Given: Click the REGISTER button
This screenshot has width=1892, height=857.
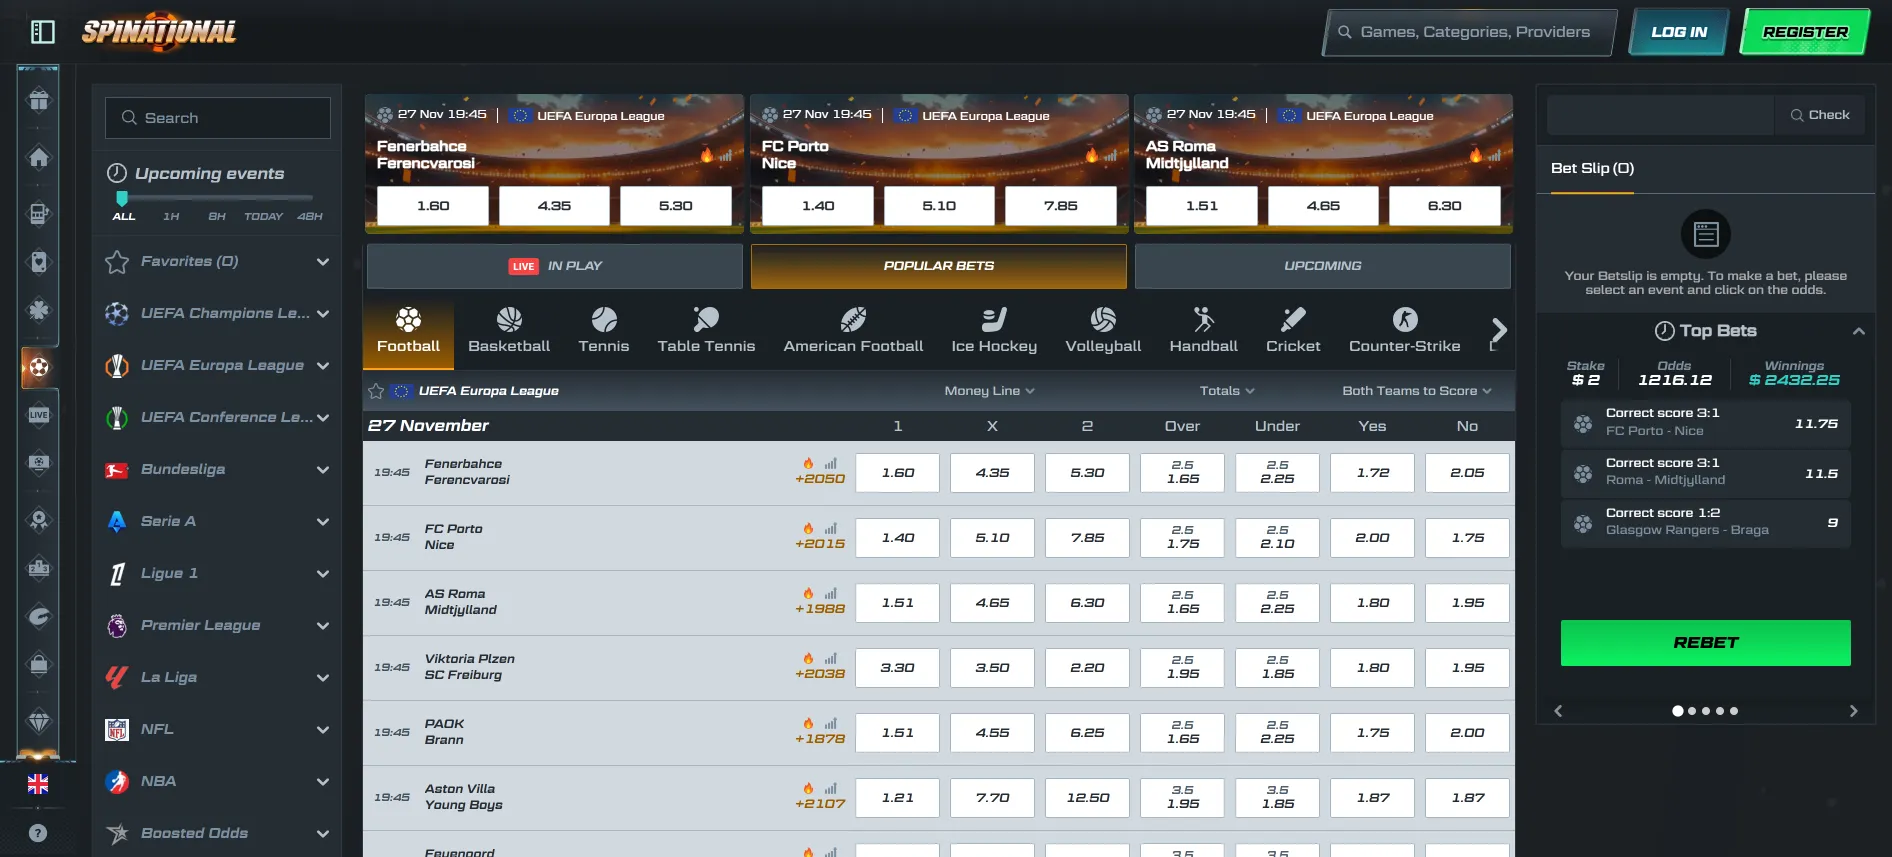Looking at the screenshot, I should (1805, 32).
